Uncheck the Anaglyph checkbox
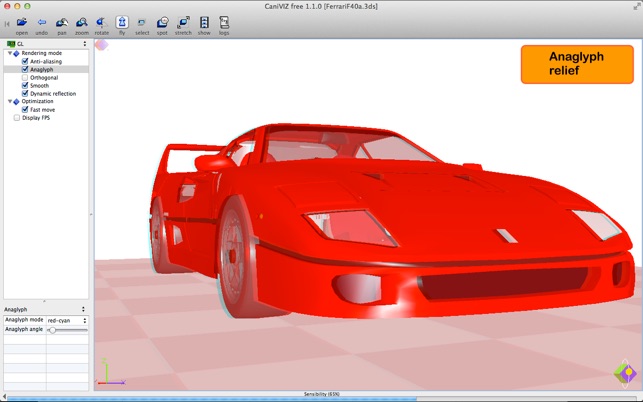This screenshot has height=402, width=643. pos(25,69)
